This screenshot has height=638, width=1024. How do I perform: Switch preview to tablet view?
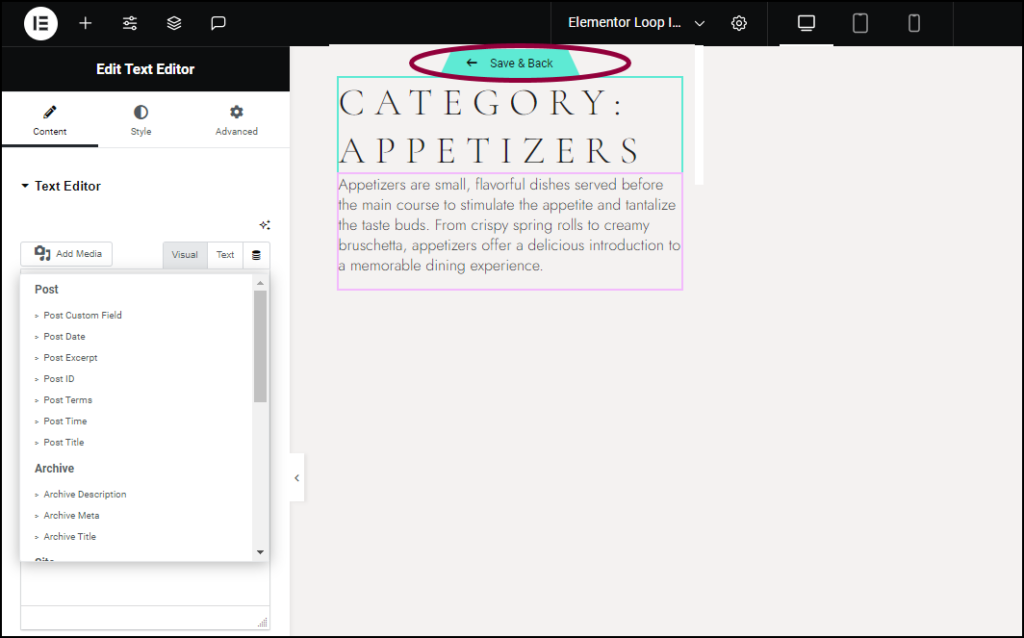point(859,22)
